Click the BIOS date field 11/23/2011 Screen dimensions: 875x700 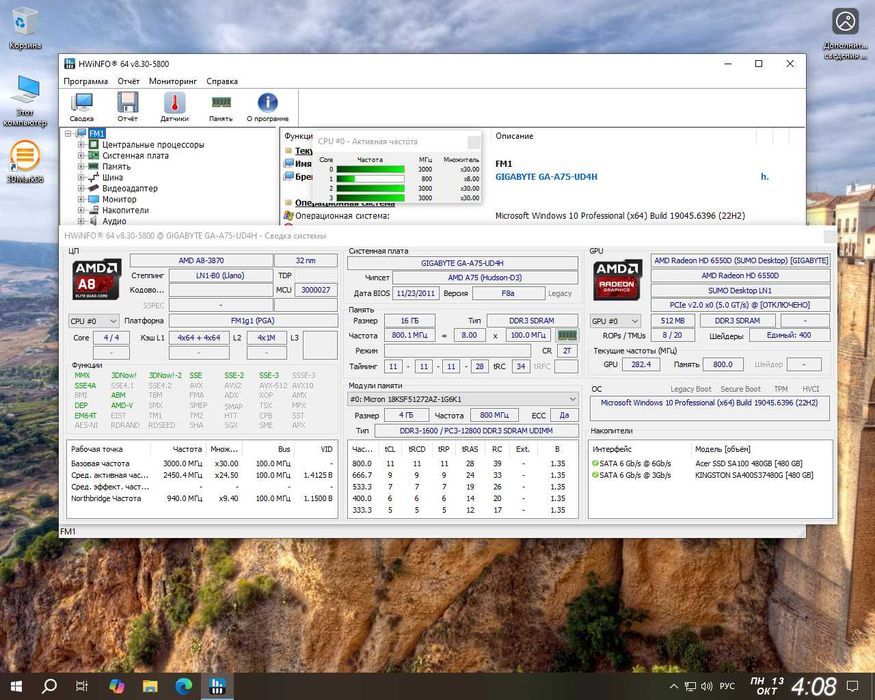[x=415, y=293]
